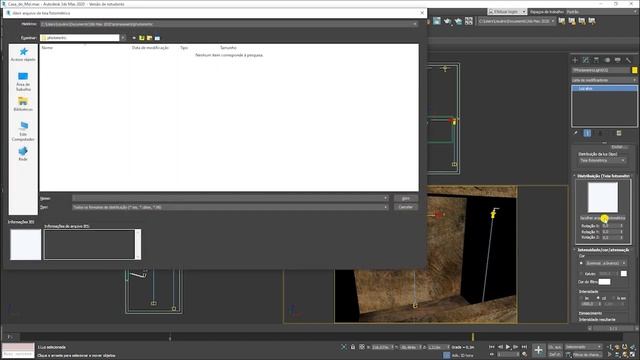Viewport: 640px width, 360px height.
Task: Go to Quick access in dialog sidebar
Action: point(23,54)
